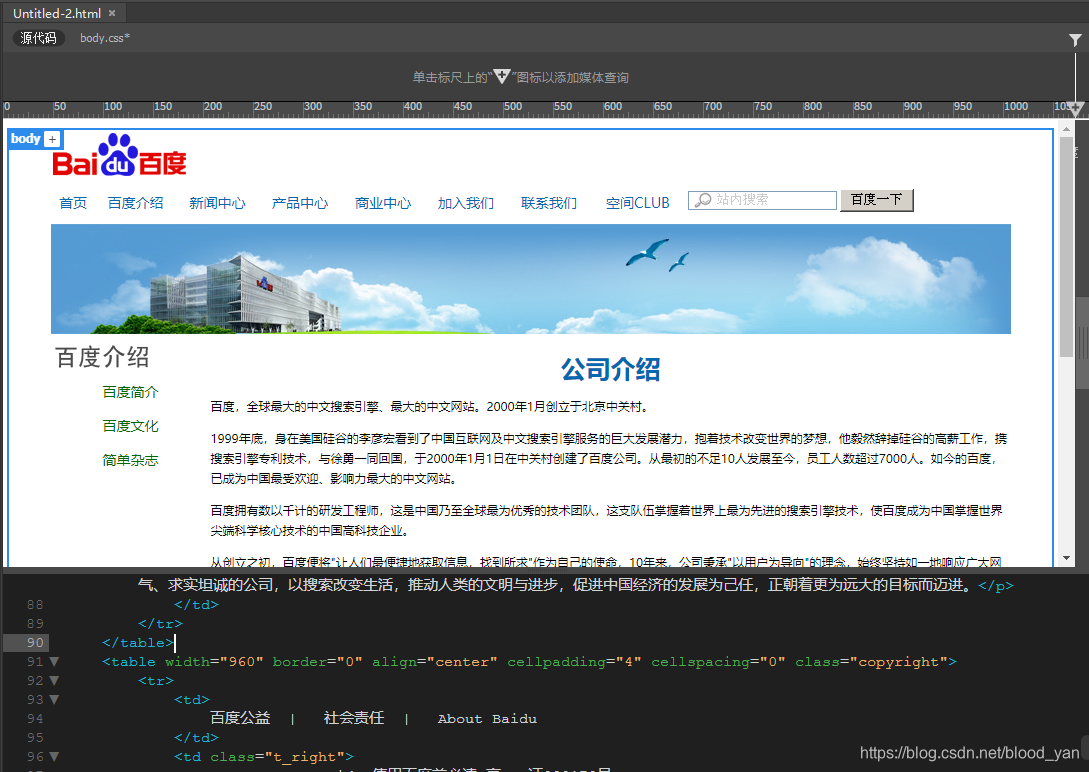1089x772 pixels.
Task: Open the 首页 navigation link
Action: [73, 203]
